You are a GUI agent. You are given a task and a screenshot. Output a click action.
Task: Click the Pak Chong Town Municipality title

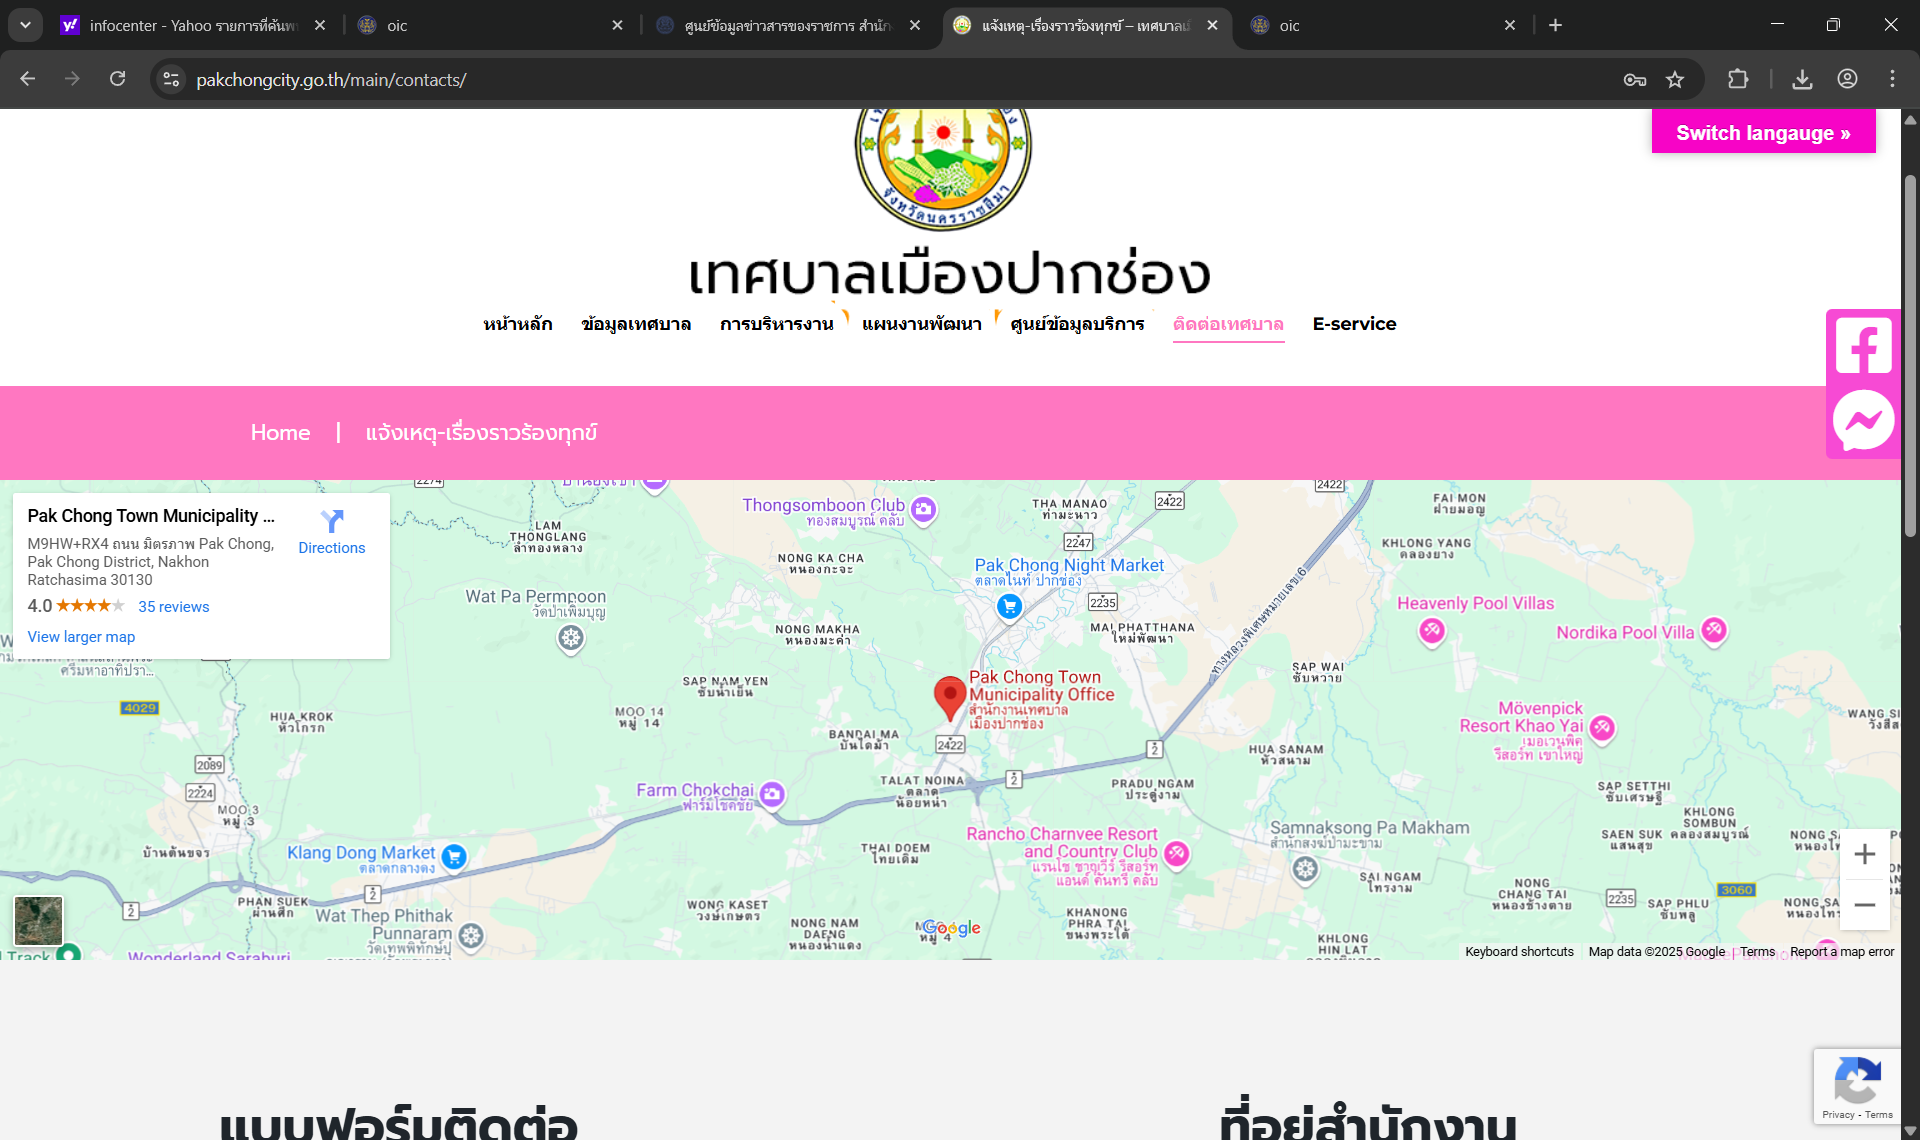pos(151,516)
